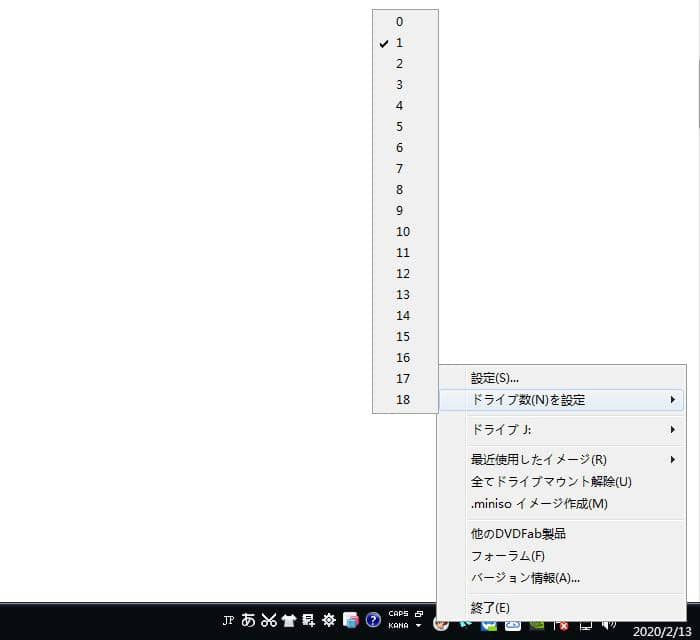The image size is (700, 640).
Task: Expand the arrow beside 最近使用したイメージ(R)
Action: point(673,459)
